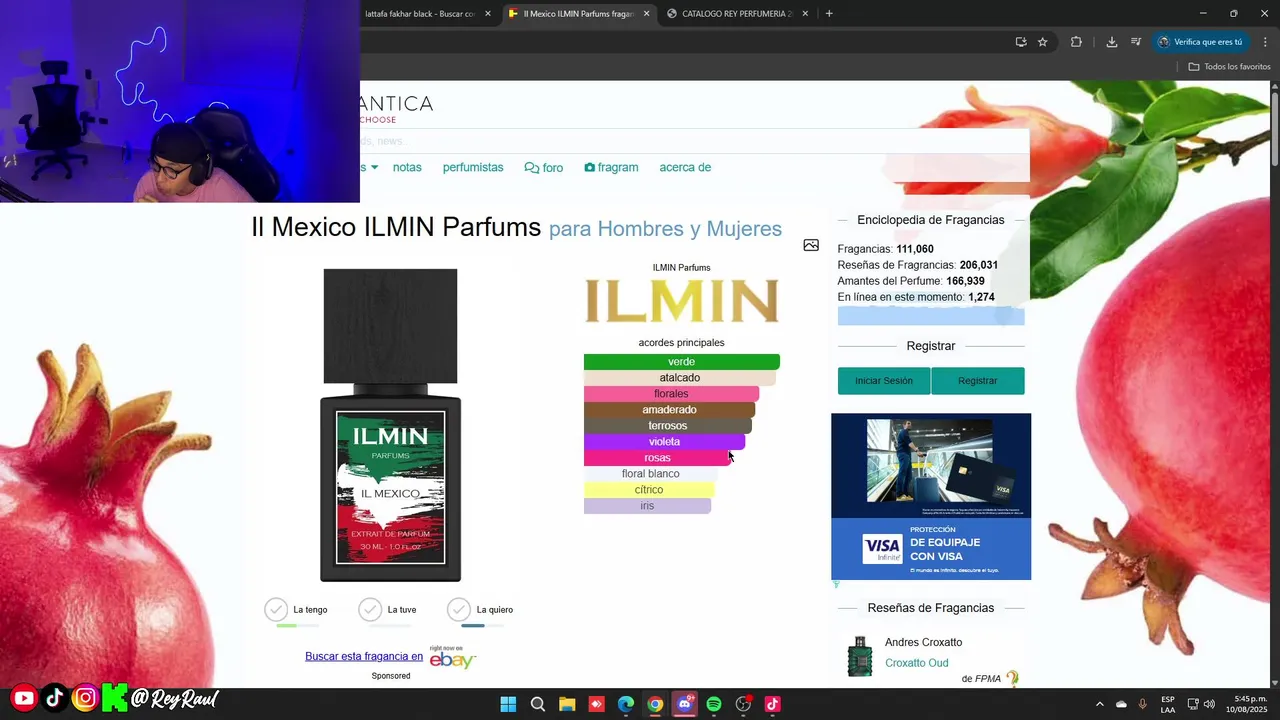Focus the Fragrantica search field
Screen dimensions: 1280x720
pos(694,141)
